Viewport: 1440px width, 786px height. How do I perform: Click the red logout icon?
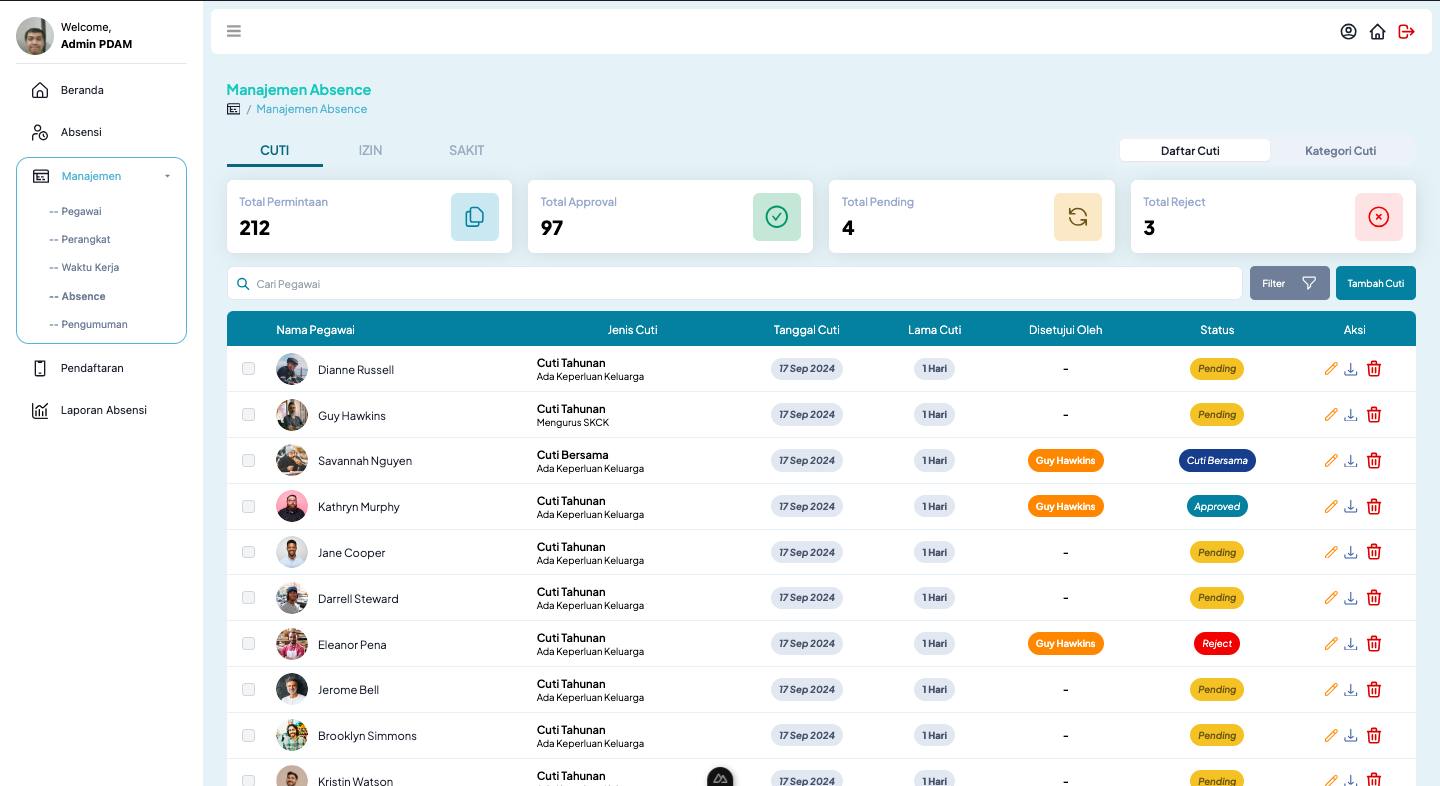coord(1406,32)
